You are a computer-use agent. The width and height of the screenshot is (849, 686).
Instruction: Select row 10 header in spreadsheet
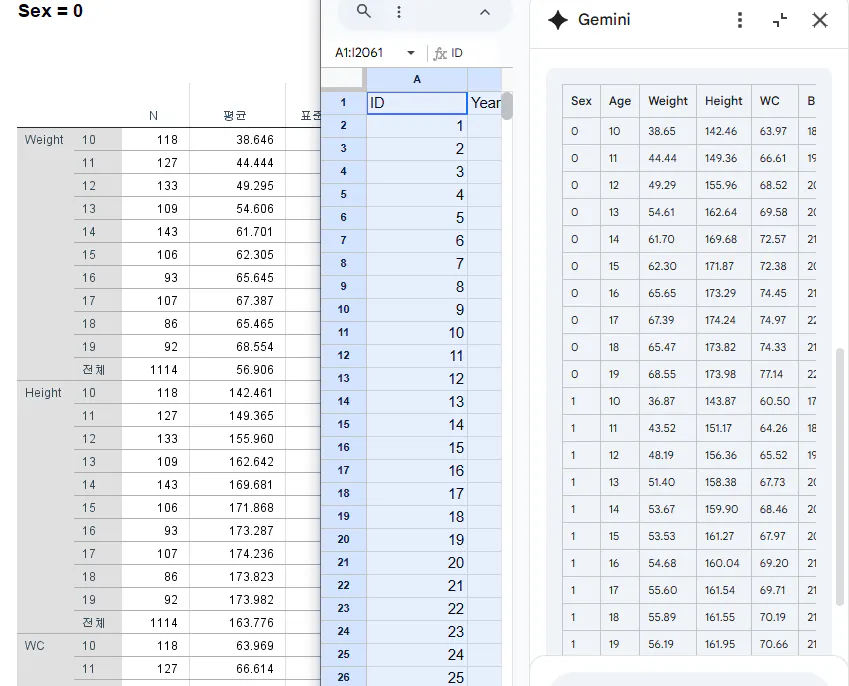click(x=343, y=309)
